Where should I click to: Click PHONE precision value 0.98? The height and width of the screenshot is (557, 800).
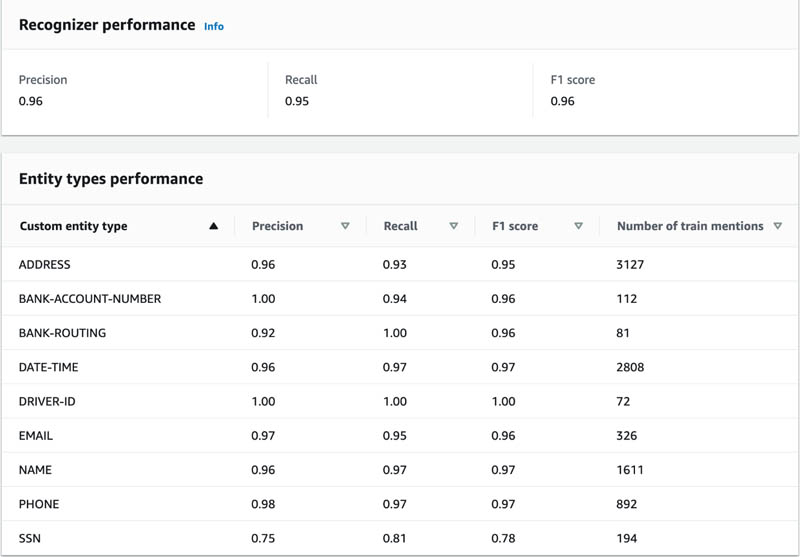[x=263, y=504]
